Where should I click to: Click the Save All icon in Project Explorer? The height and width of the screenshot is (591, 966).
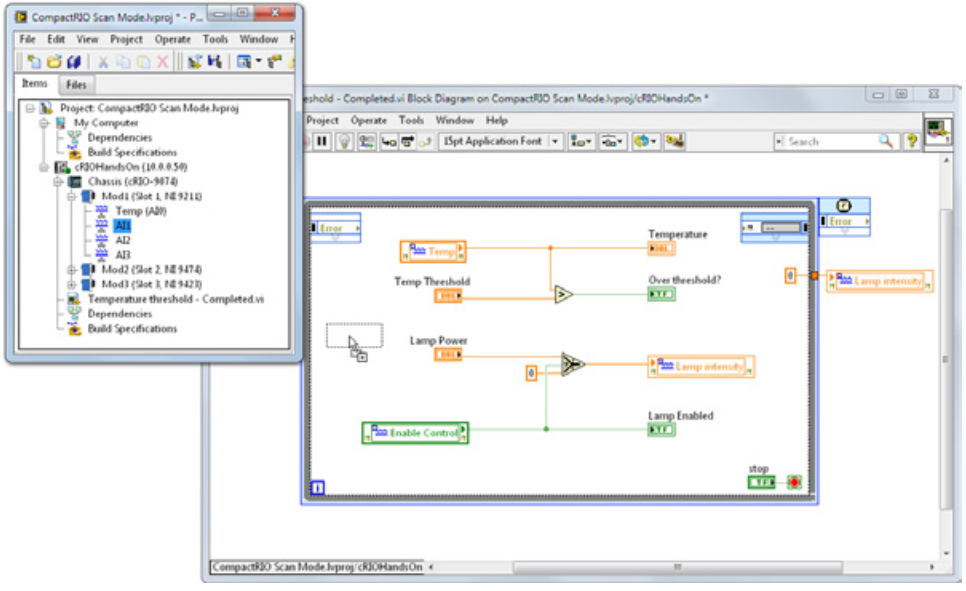pos(72,60)
